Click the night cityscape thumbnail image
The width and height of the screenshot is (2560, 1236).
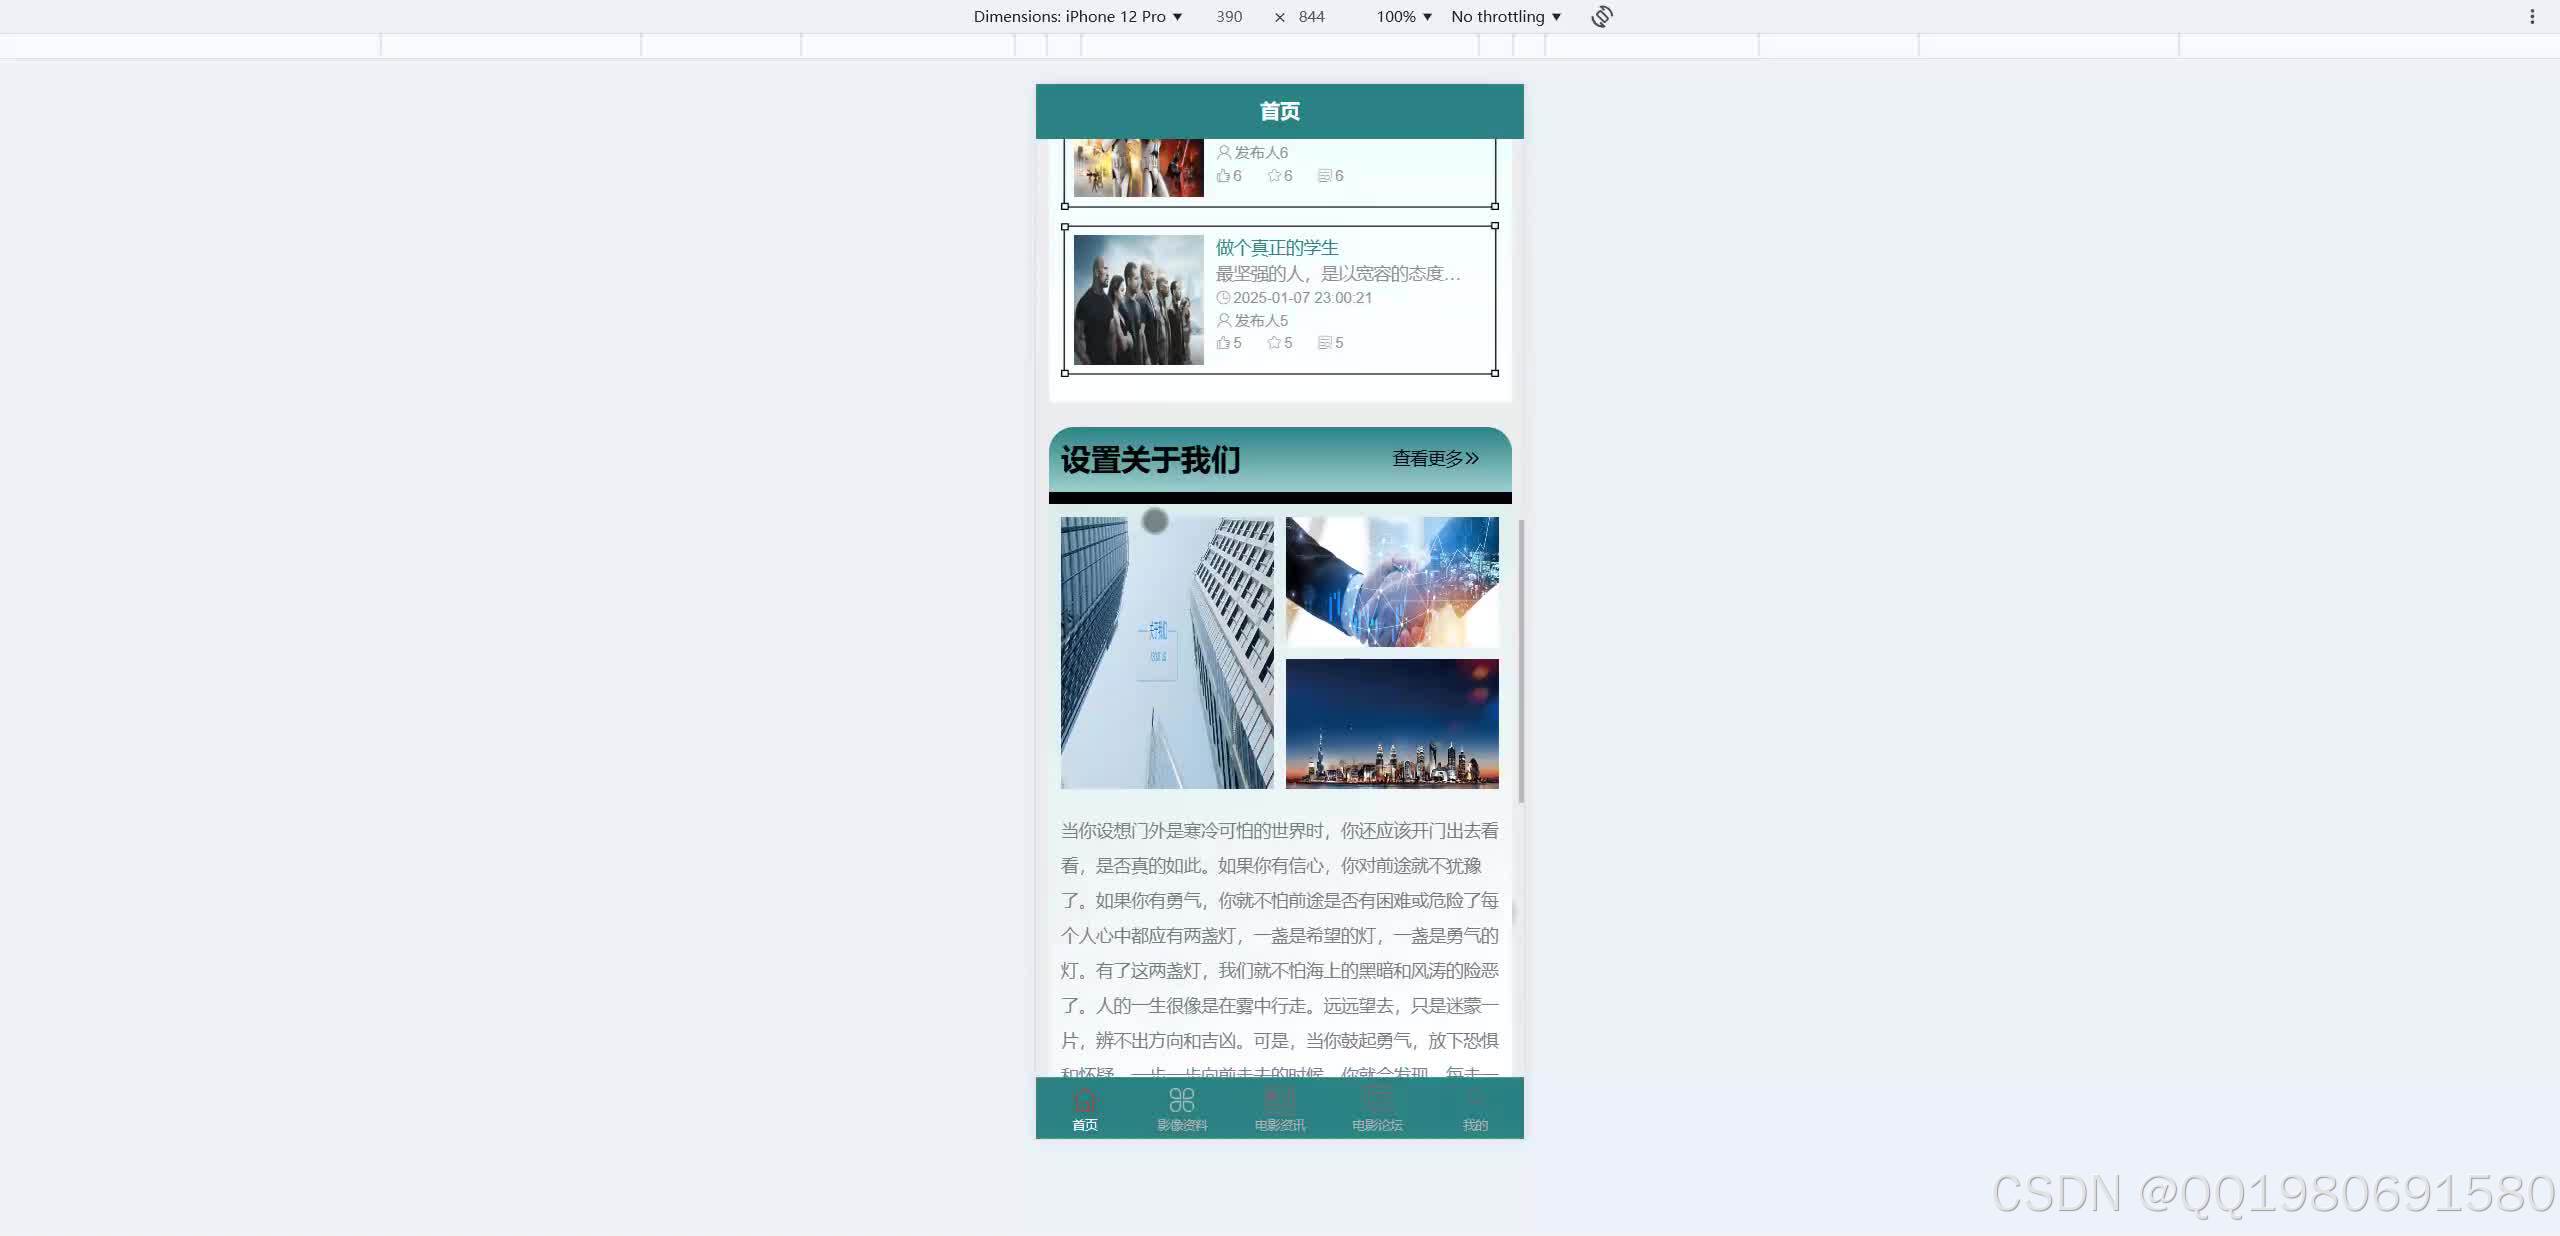pyautogui.click(x=1391, y=723)
